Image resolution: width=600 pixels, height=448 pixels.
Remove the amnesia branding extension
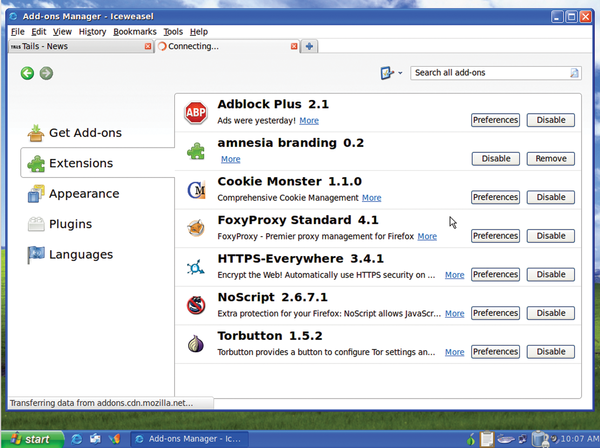tap(550, 159)
